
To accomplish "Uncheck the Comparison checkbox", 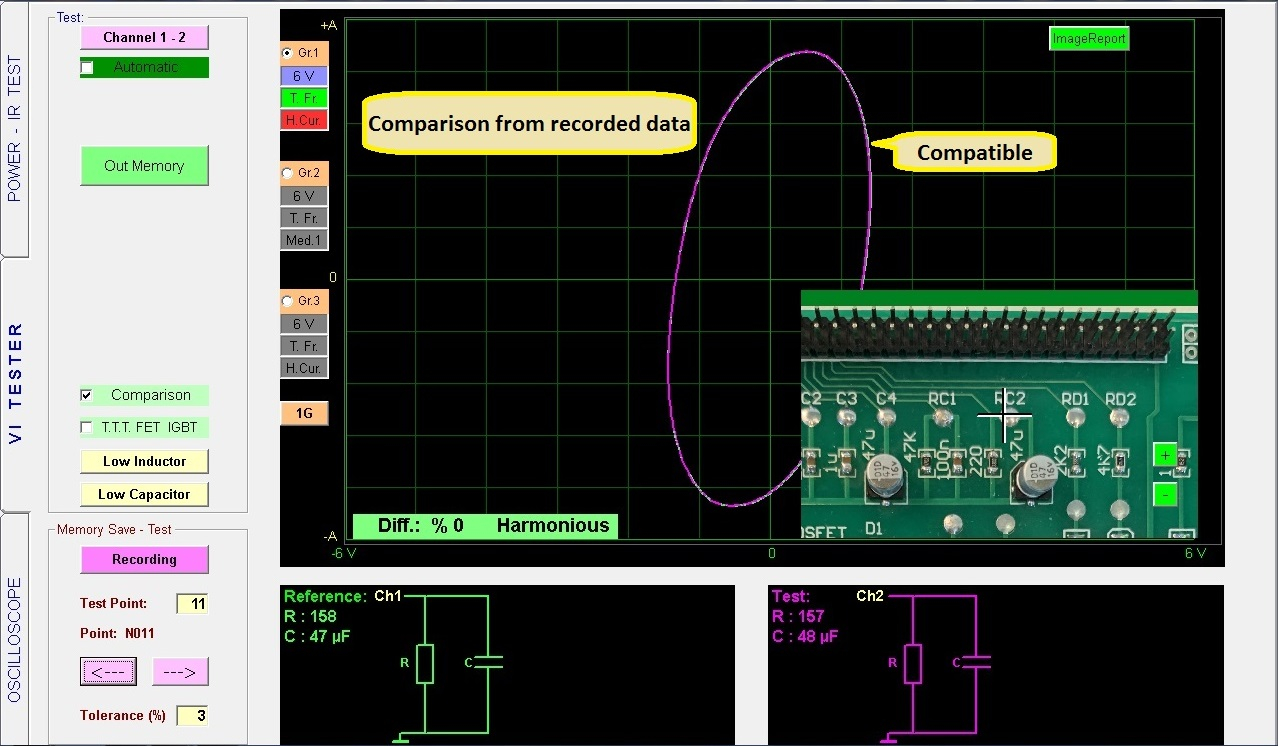I will coord(87,396).
